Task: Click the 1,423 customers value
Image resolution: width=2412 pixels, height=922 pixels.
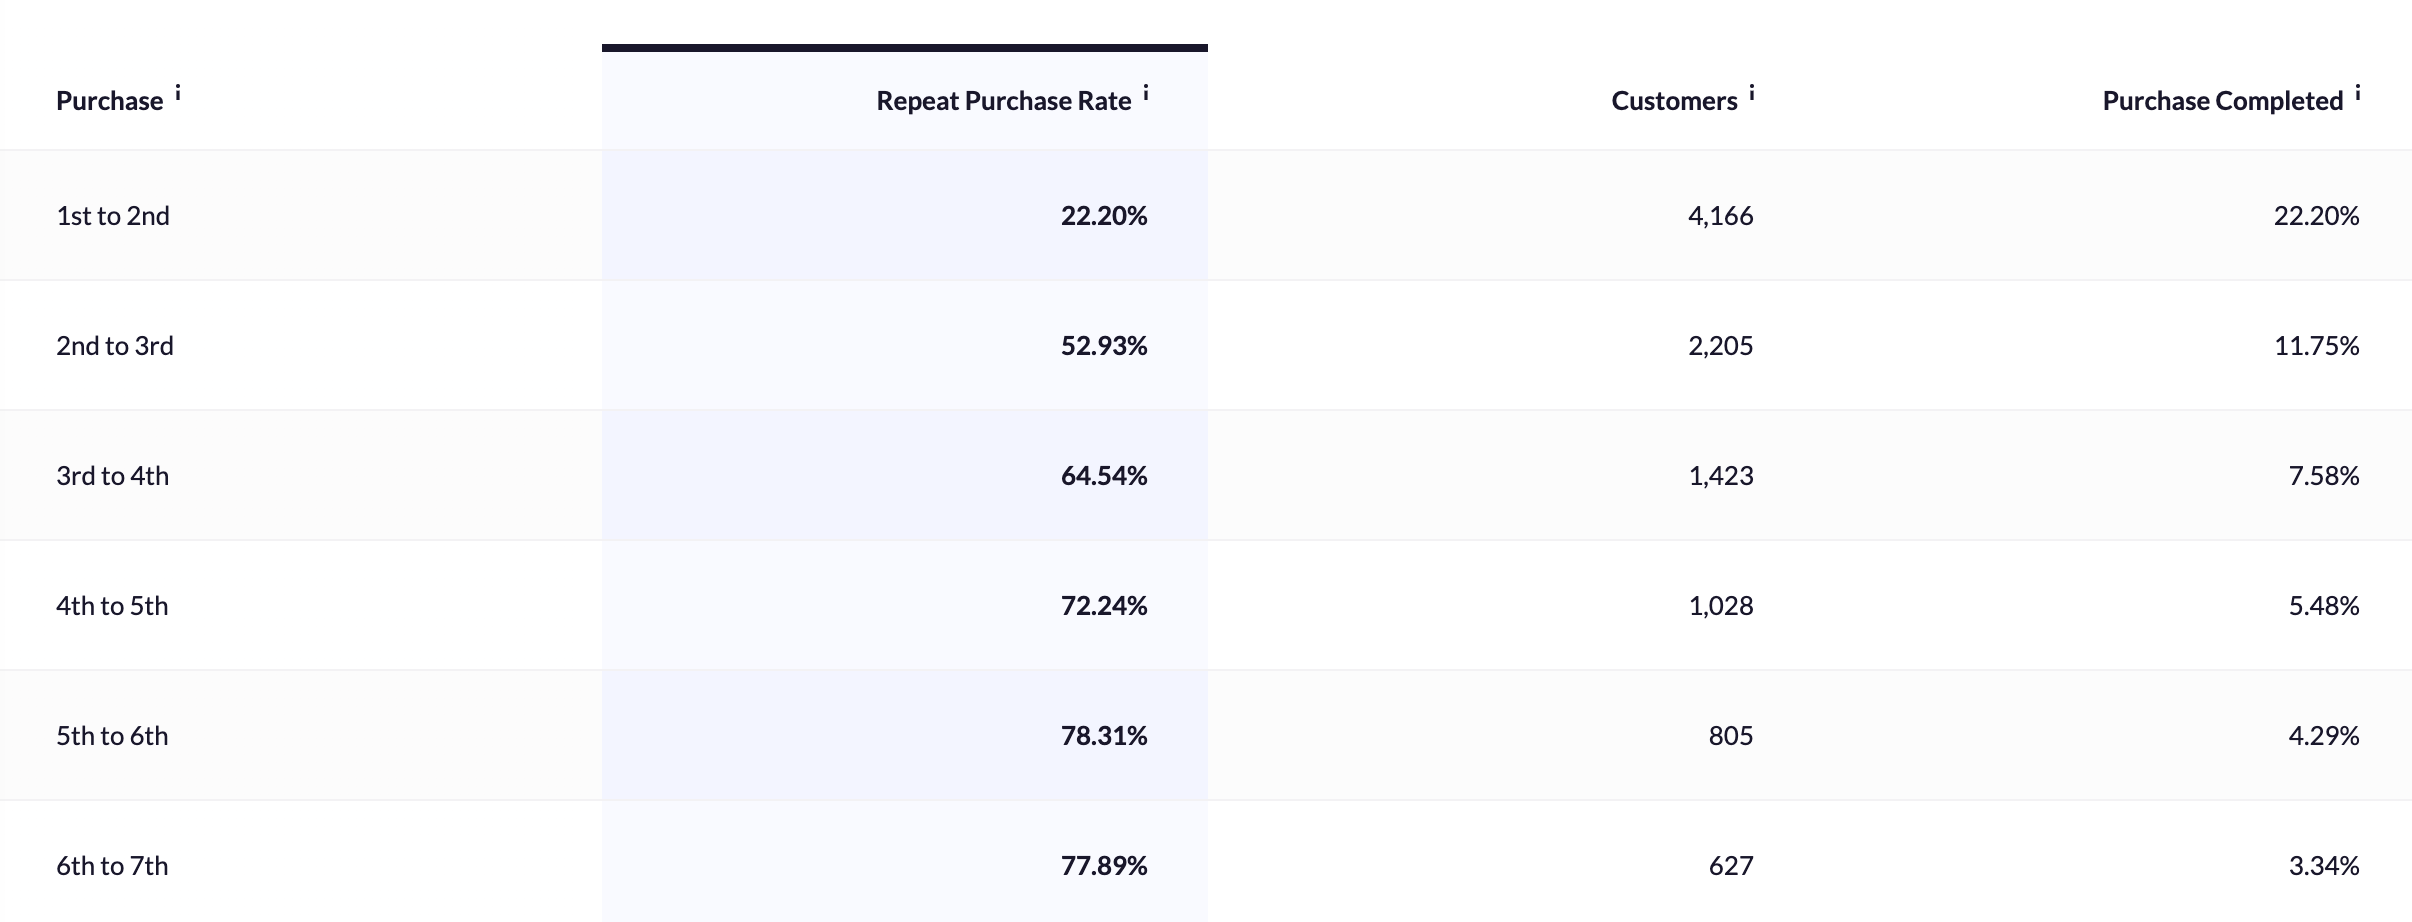Action: (1720, 476)
